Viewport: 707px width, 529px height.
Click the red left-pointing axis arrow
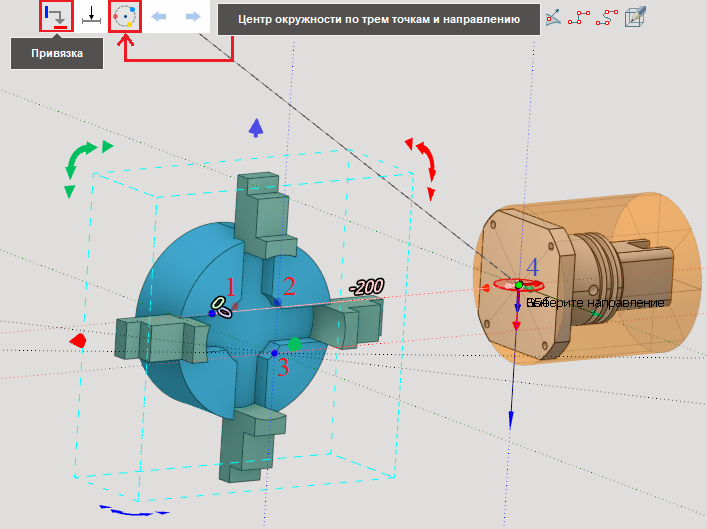click(x=78, y=341)
